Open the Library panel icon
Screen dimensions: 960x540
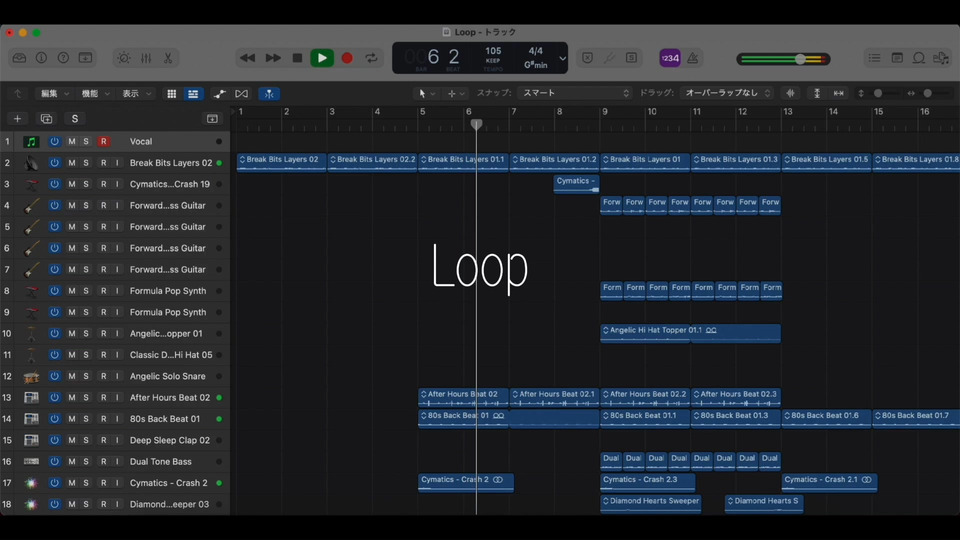[x=19, y=58]
